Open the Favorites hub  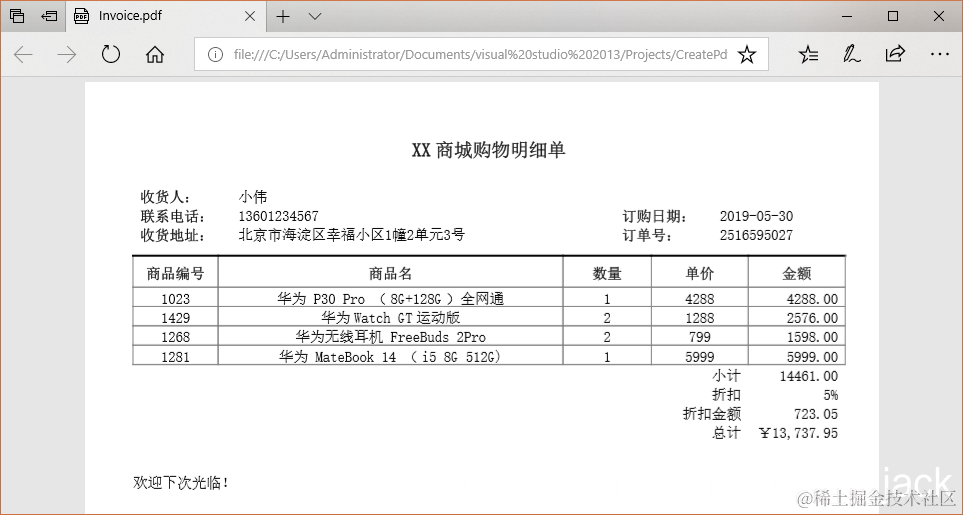(x=808, y=55)
